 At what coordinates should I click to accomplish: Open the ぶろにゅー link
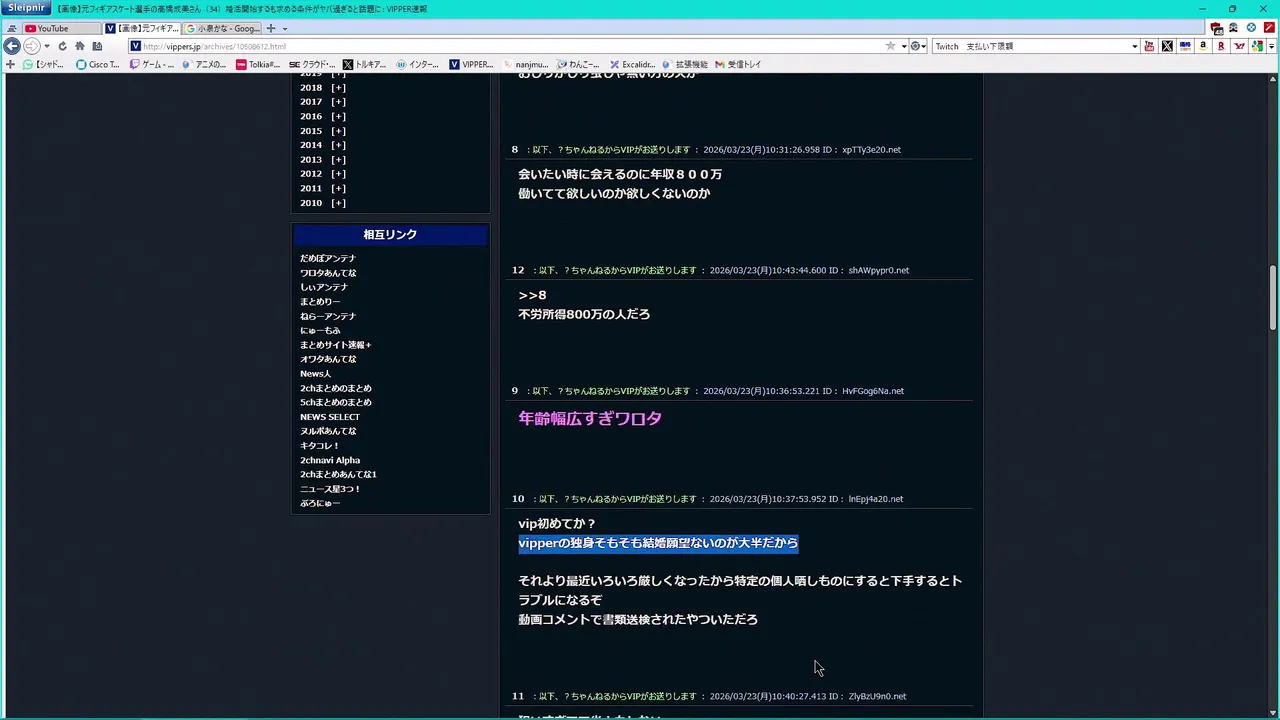click(320, 503)
